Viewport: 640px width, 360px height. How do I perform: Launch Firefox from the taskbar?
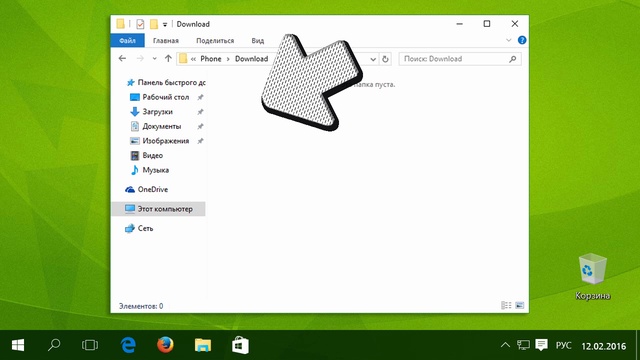pos(165,345)
